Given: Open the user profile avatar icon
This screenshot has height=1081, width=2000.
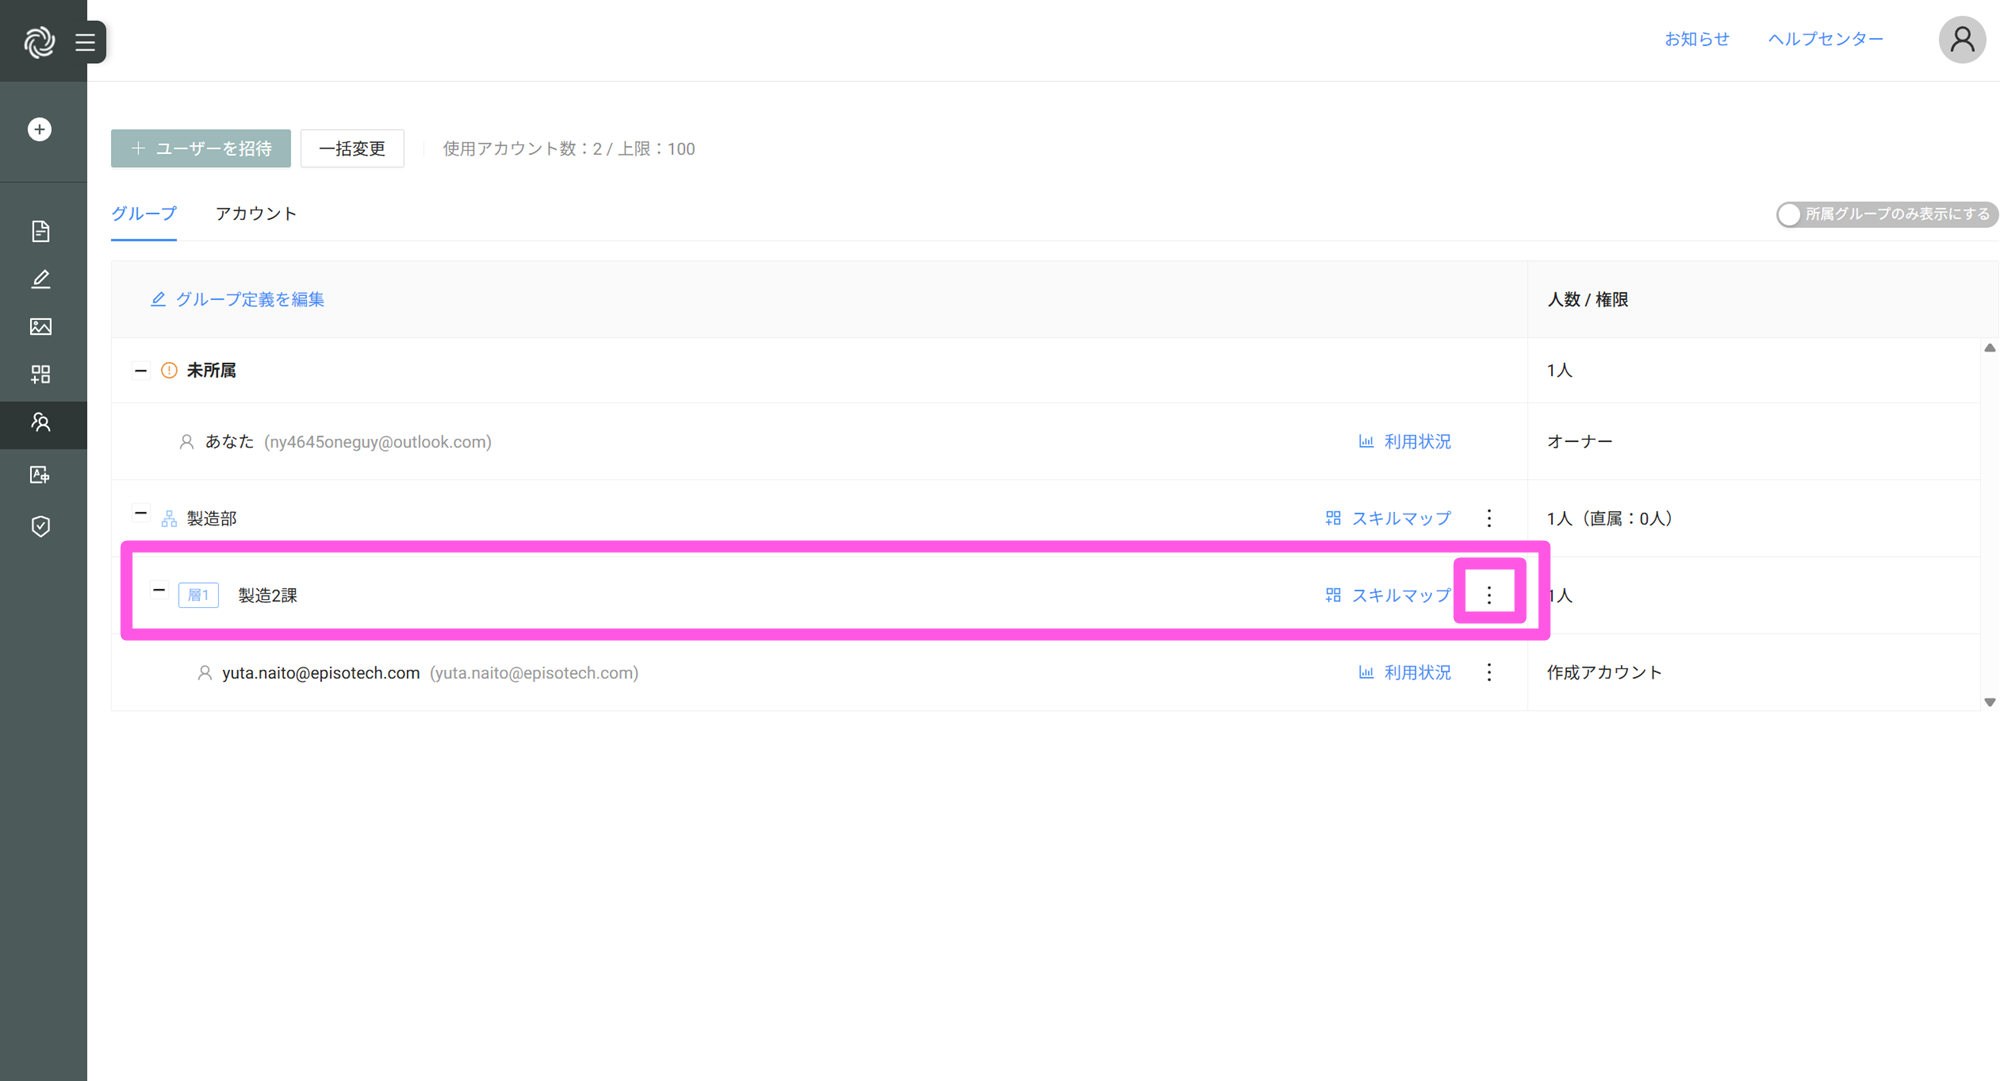Looking at the screenshot, I should (x=1962, y=40).
